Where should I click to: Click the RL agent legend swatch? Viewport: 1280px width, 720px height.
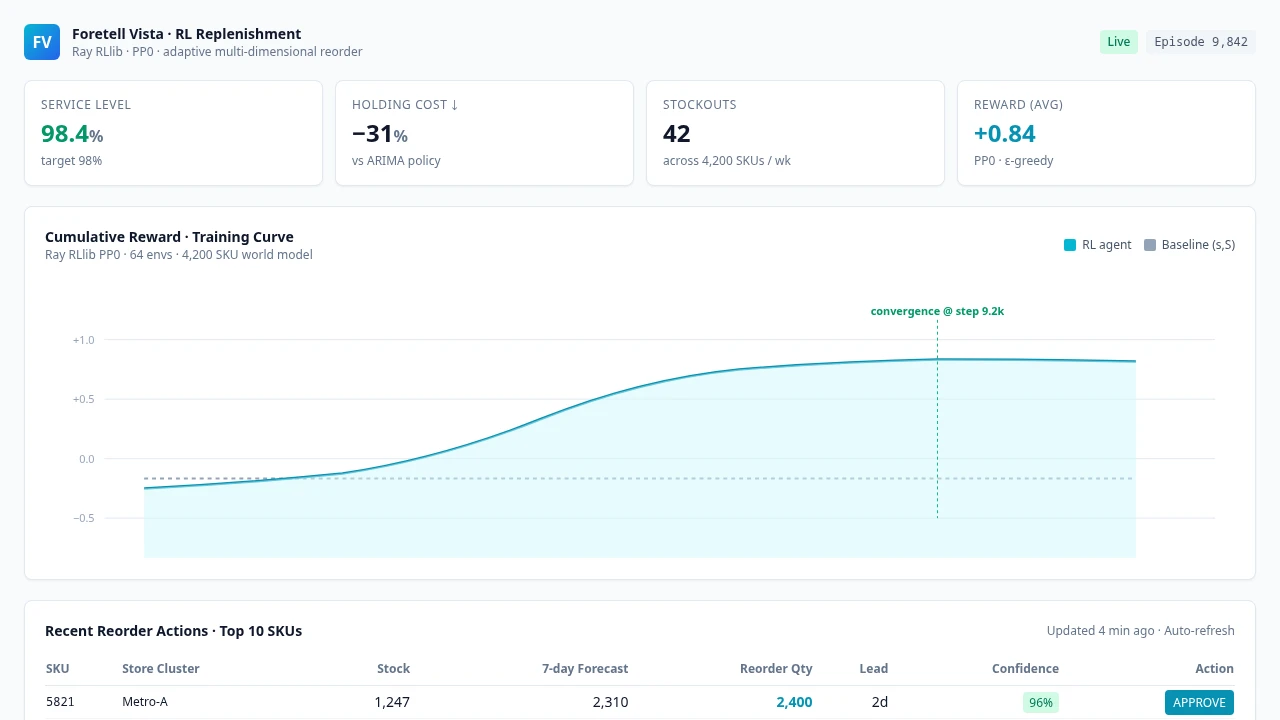click(1070, 245)
